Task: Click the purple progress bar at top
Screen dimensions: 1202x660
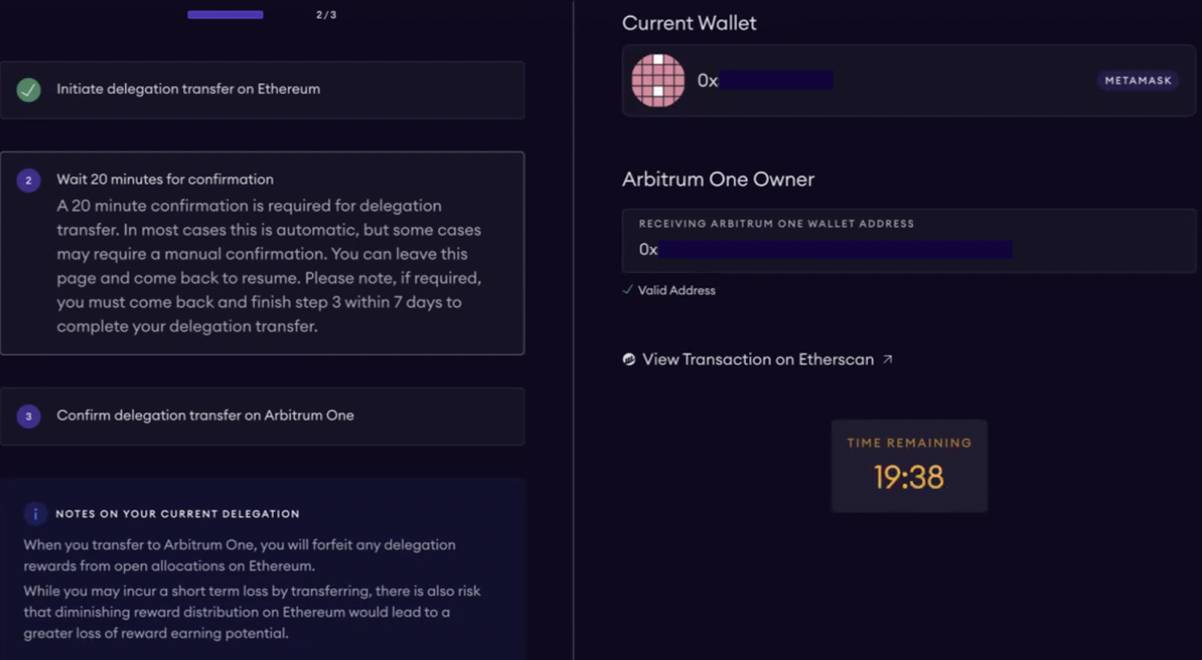Action: [225, 15]
